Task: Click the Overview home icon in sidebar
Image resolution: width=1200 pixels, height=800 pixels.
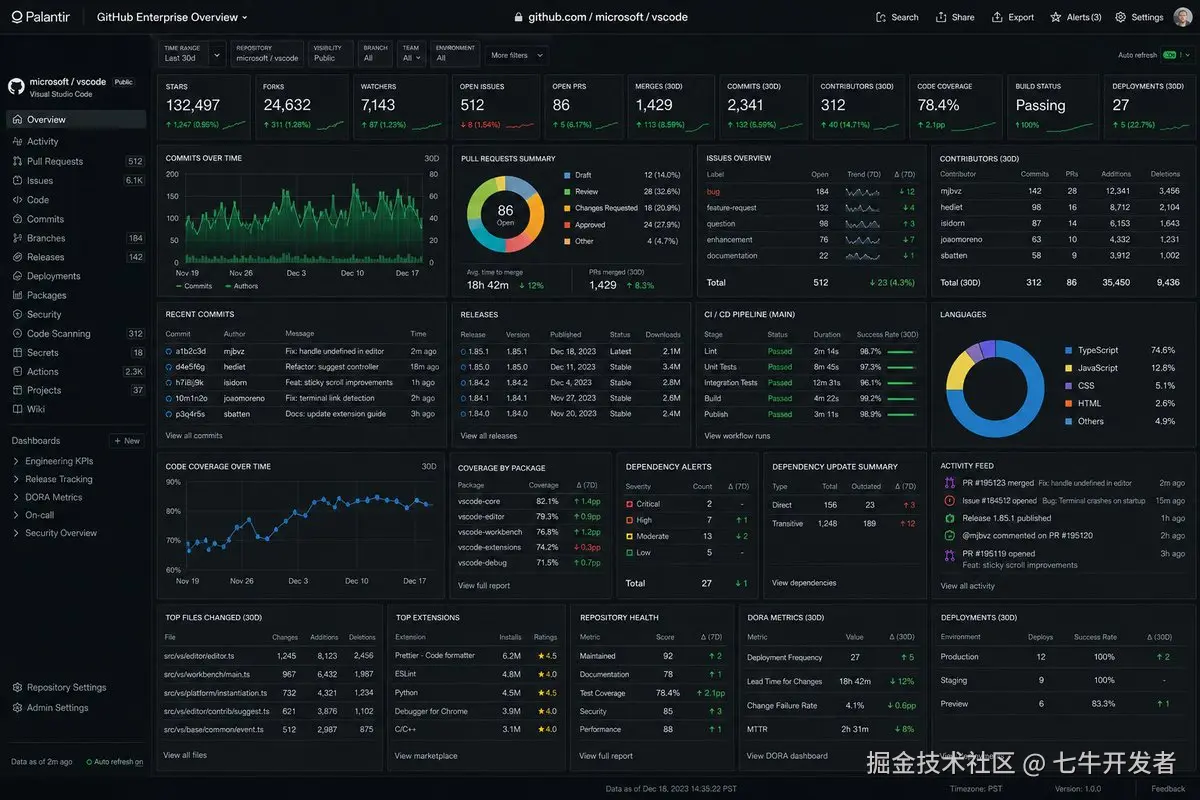Action: 17,120
